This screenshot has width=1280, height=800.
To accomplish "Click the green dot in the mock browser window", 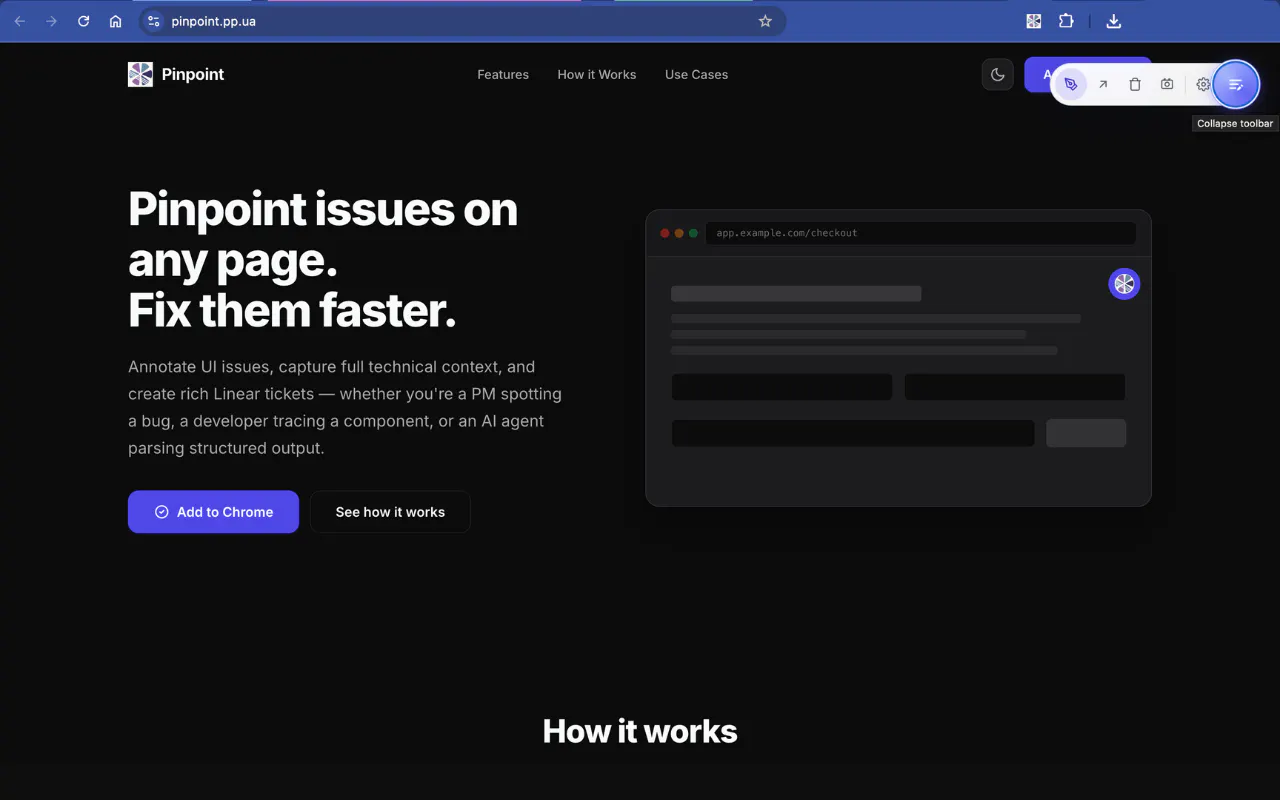I will (693, 233).
